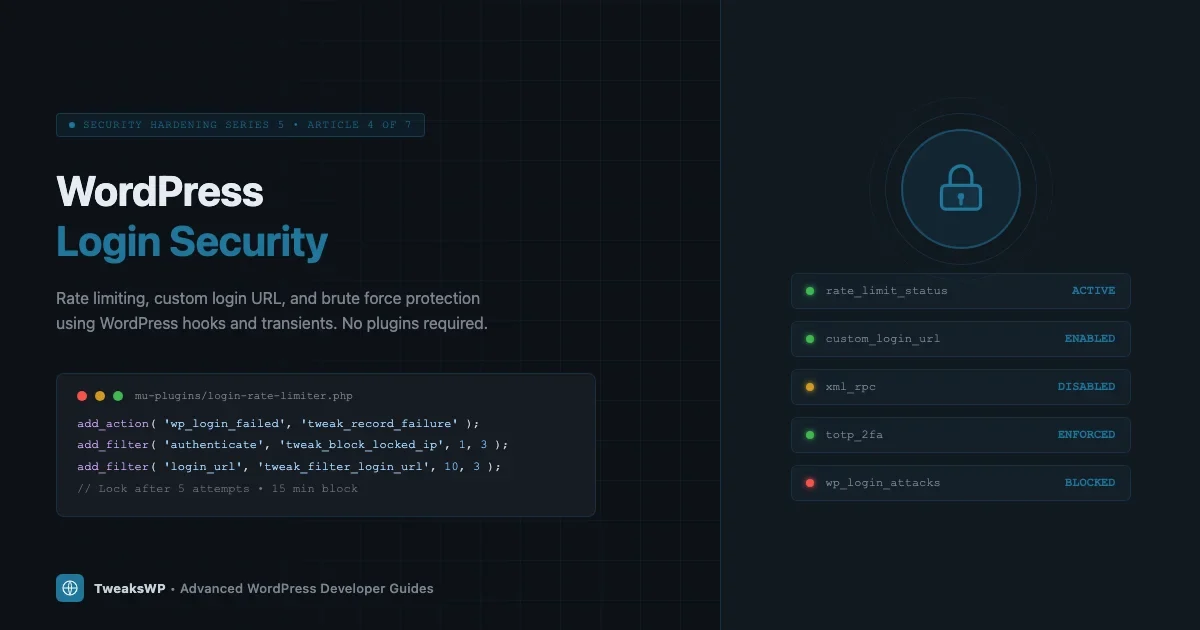Viewport: 1200px width, 630px height.
Task: Click Advanced WordPress Developer Guides tagline
Action: [307, 589]
